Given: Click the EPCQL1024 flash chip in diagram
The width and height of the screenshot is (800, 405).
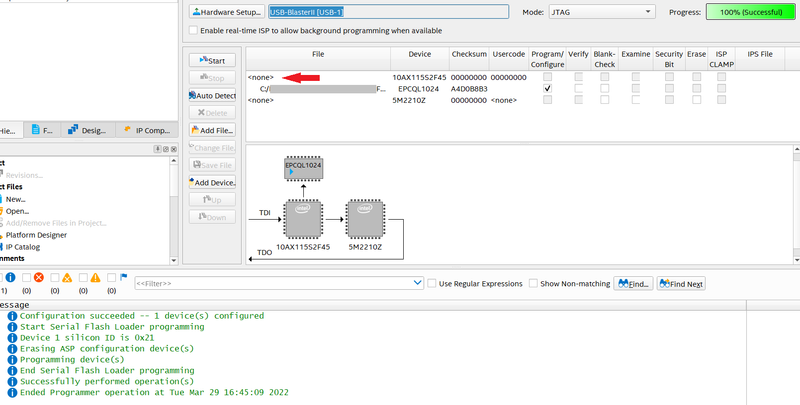Looking at the screenshot, I should (x=303, y=166).
